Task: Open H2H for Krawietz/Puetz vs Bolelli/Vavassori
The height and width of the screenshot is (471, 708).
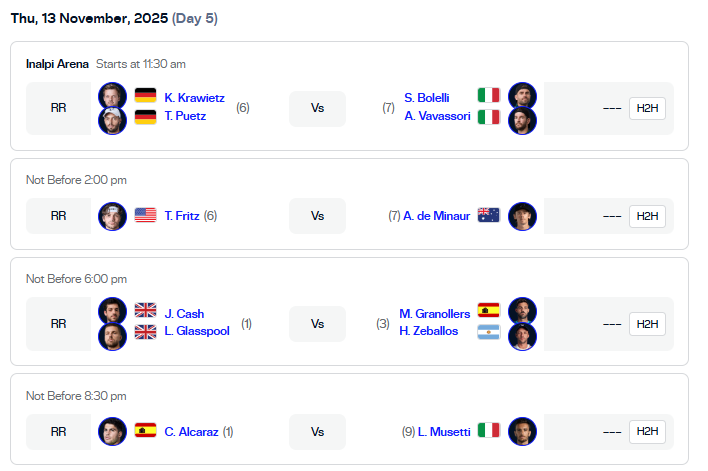Action: tap(647, 109)
